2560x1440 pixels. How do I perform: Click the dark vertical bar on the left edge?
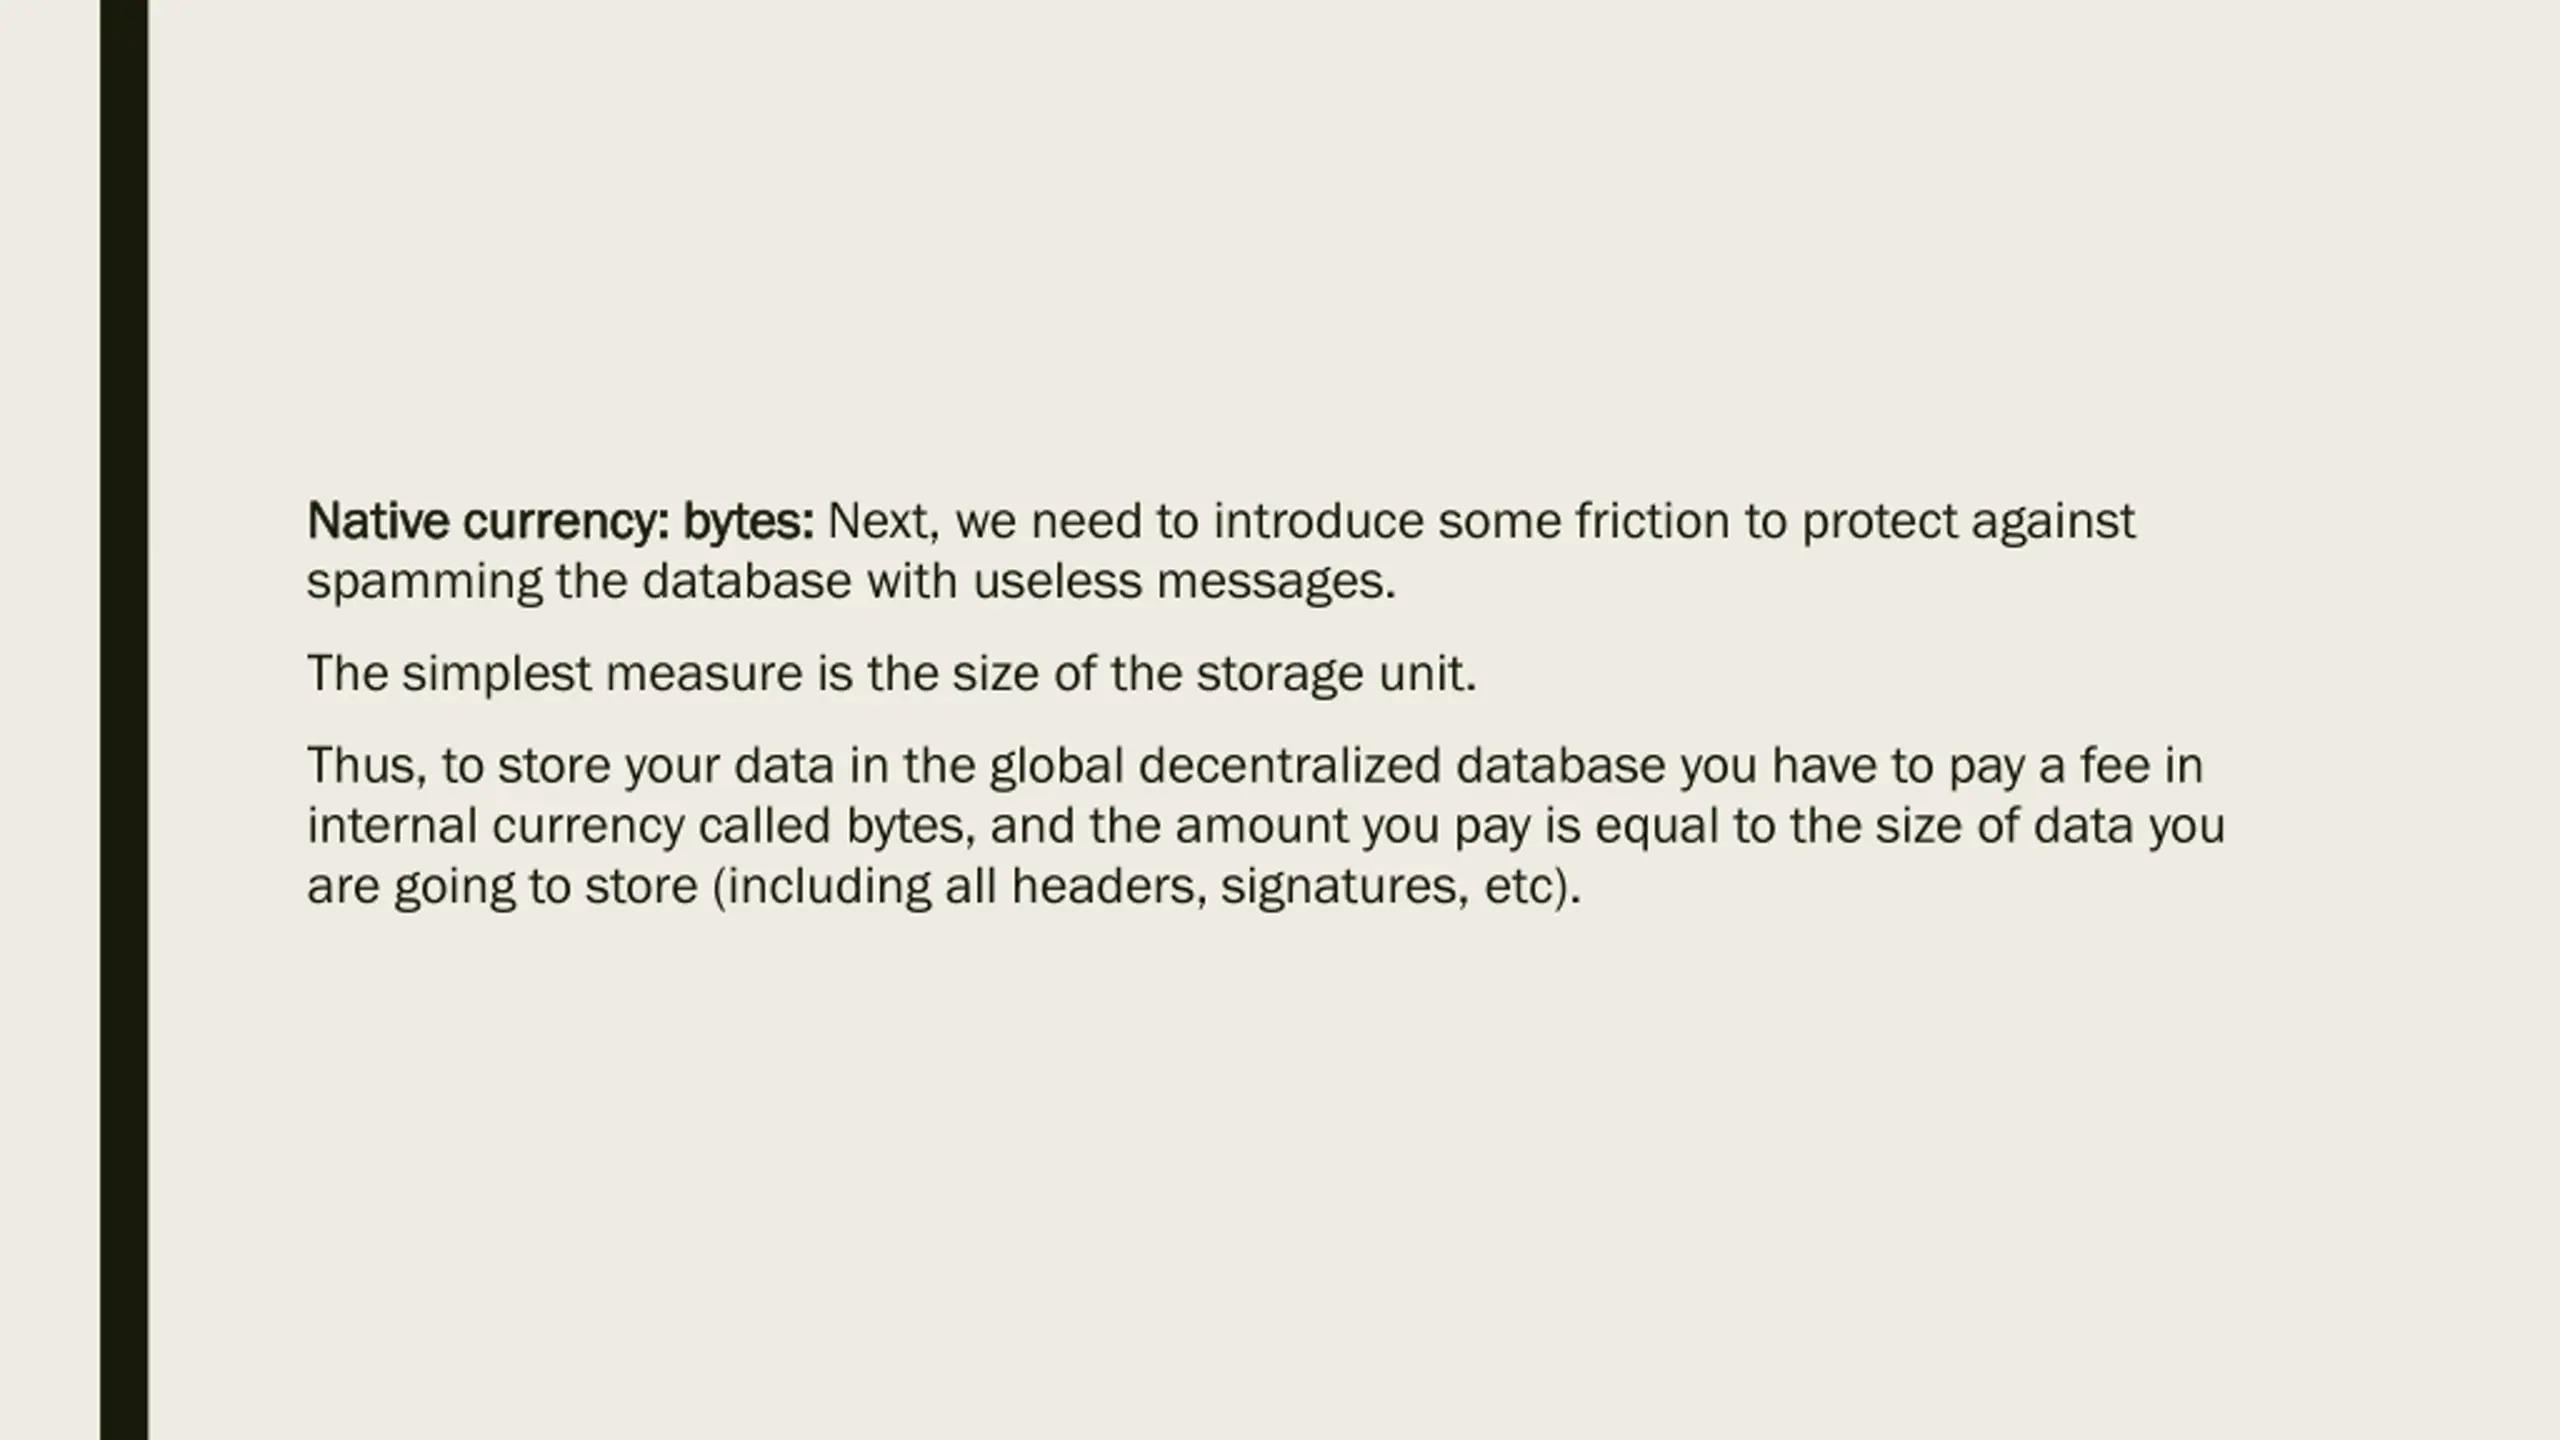tap(124, 720)
